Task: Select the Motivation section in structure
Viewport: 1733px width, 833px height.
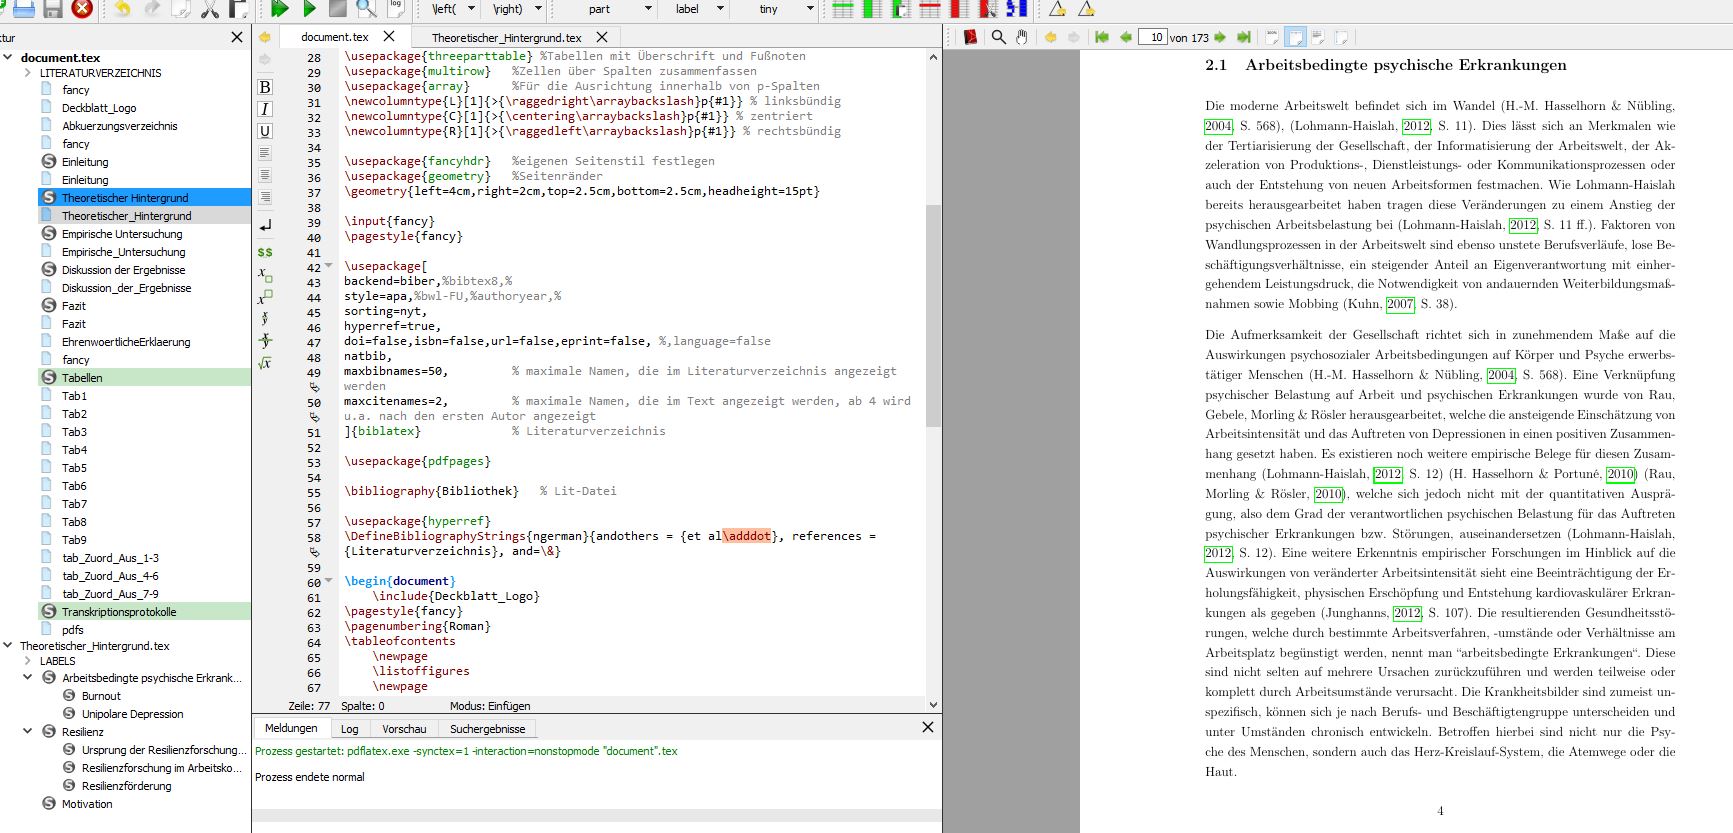Action: tap(87, 804)
